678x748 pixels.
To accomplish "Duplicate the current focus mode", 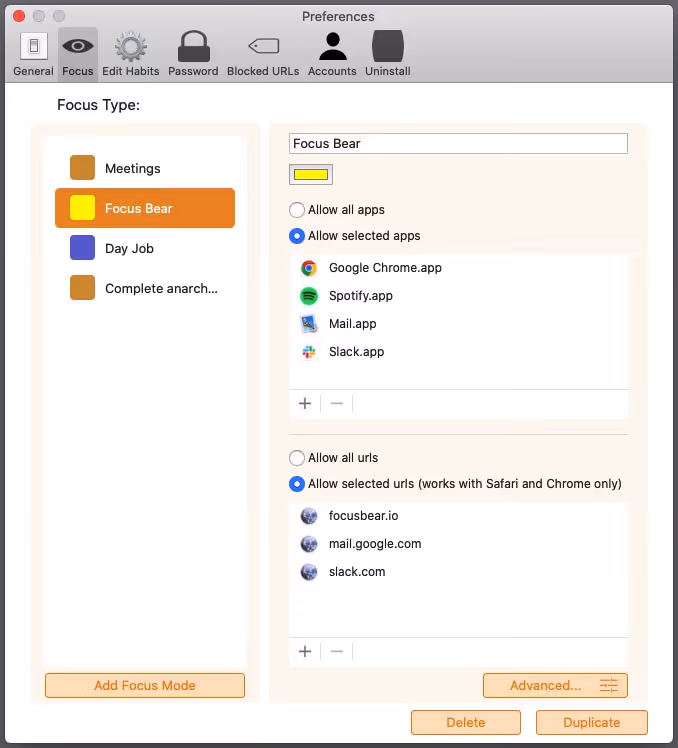I will 592,723.
